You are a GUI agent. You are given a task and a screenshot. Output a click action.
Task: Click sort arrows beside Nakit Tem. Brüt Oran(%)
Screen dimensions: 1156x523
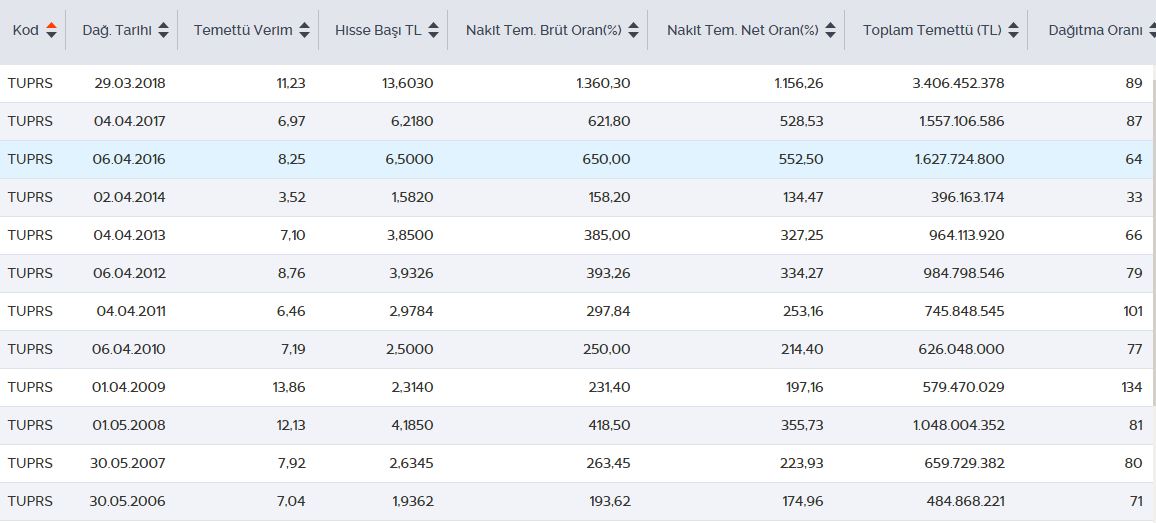633,30
